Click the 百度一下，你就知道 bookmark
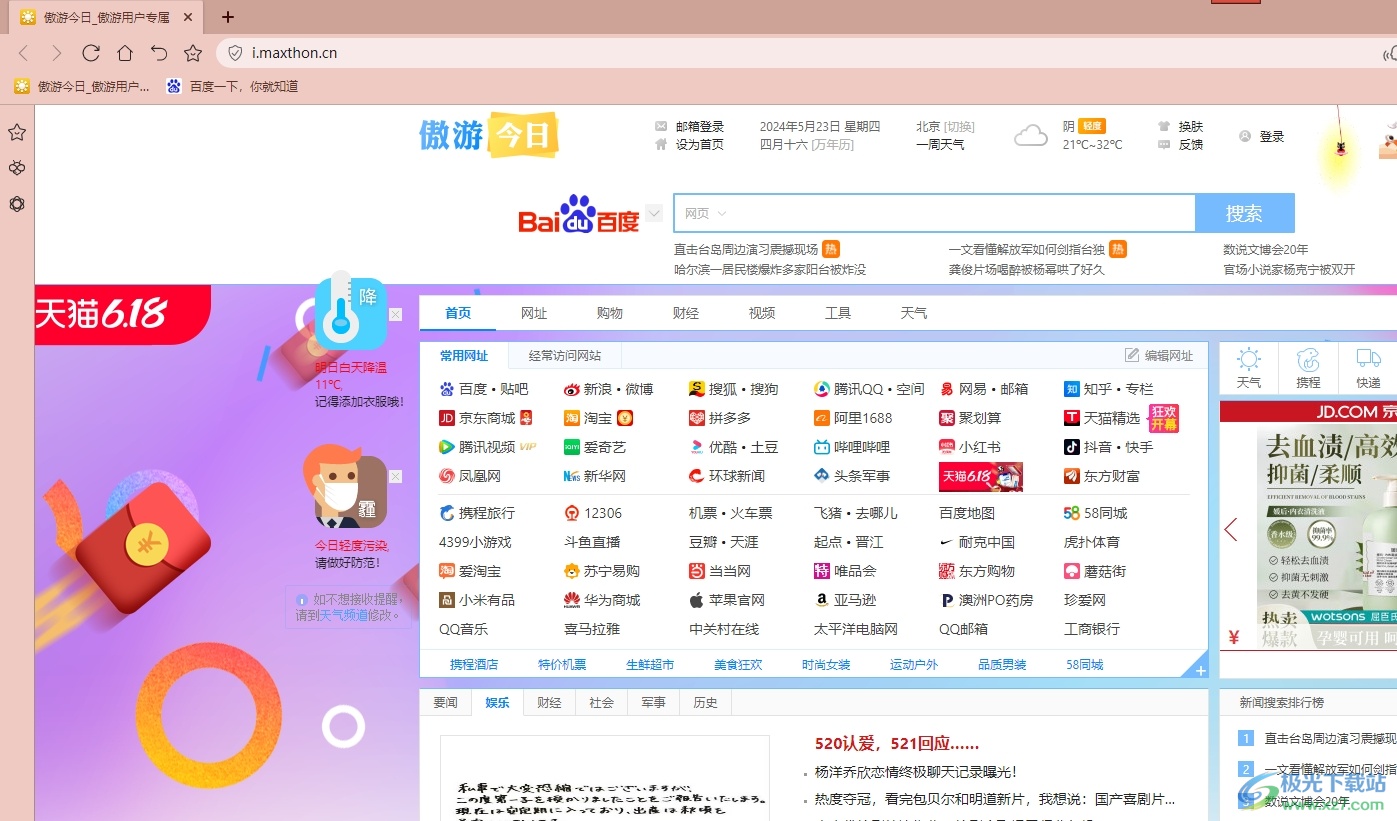The height and width of the screenshot is (821, 1397). coord(233,87)
